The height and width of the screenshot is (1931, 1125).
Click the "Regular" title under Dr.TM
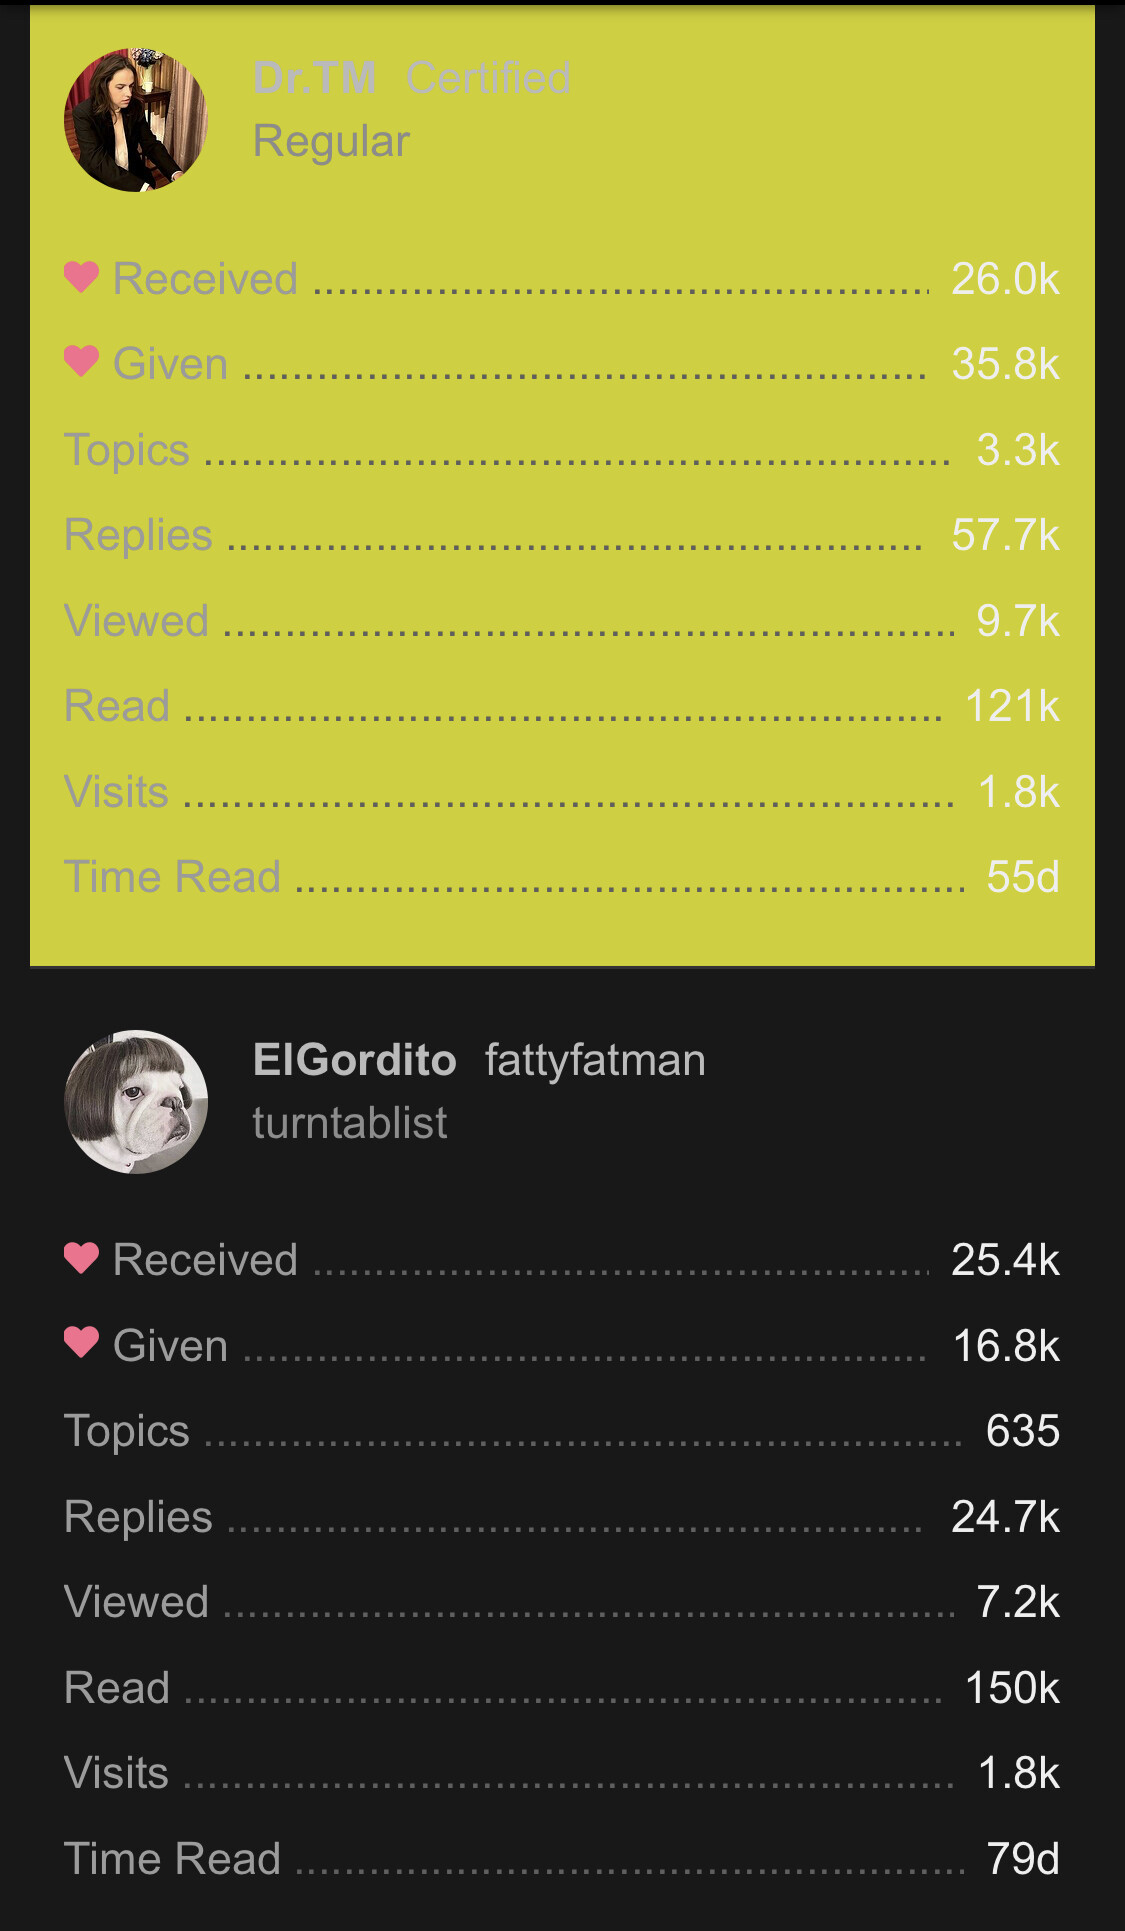tap(331, 141)
